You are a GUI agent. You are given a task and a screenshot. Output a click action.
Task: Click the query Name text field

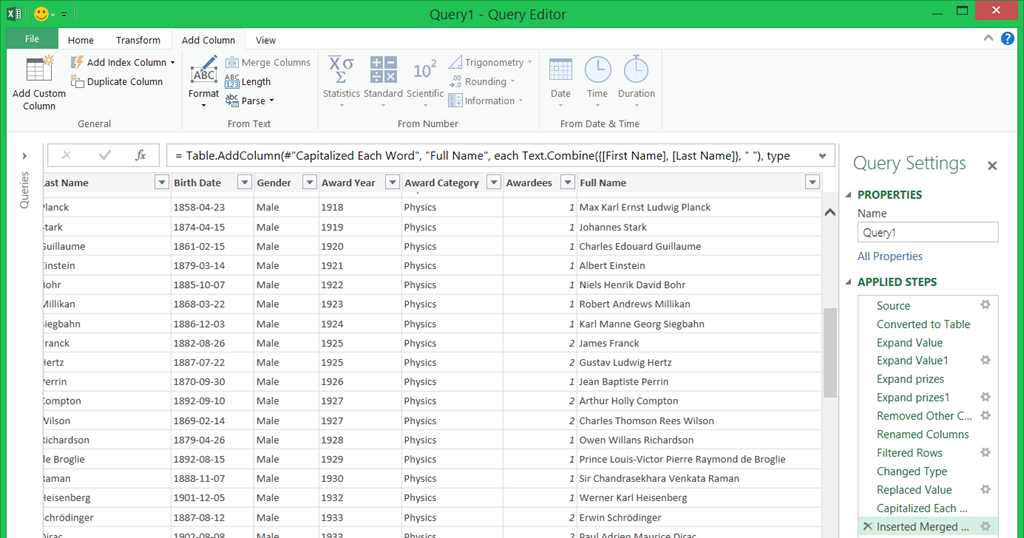927,232
